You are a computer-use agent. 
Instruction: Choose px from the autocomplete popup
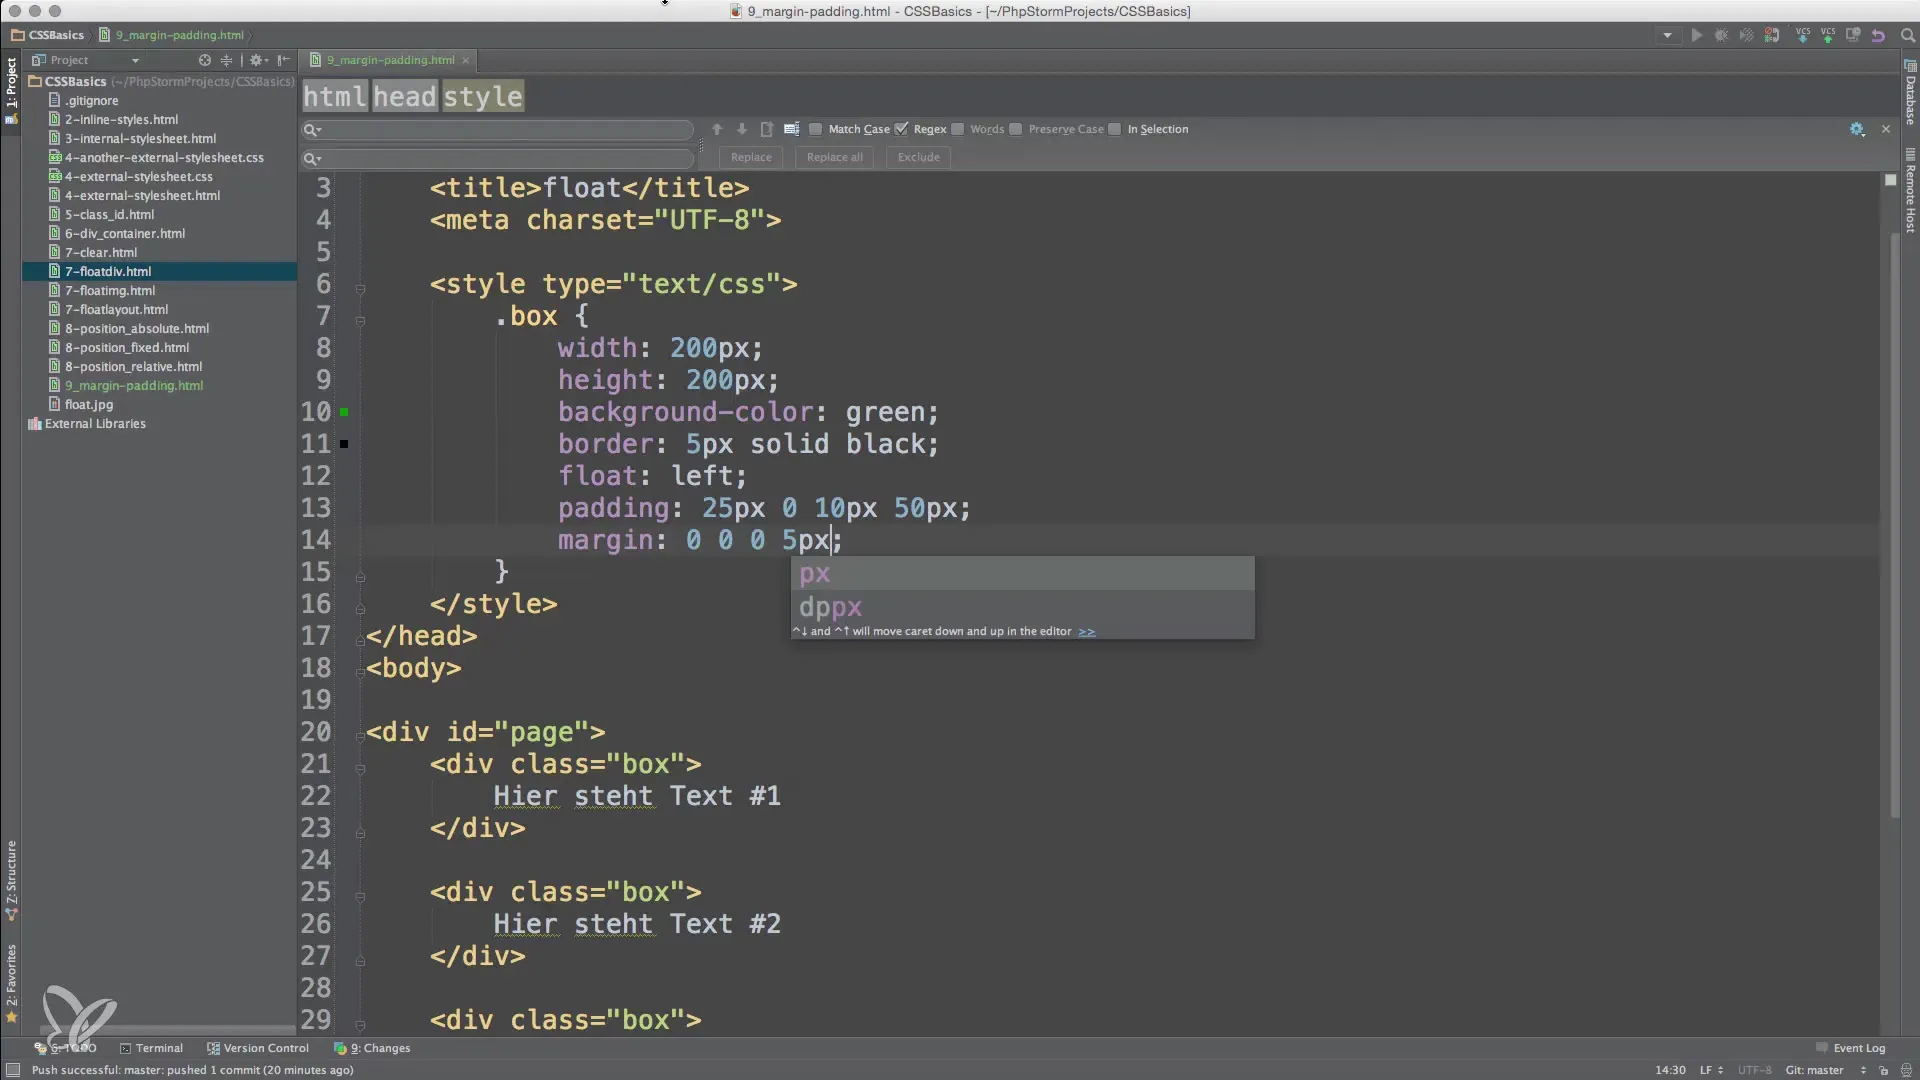[x=1022, y=574]
